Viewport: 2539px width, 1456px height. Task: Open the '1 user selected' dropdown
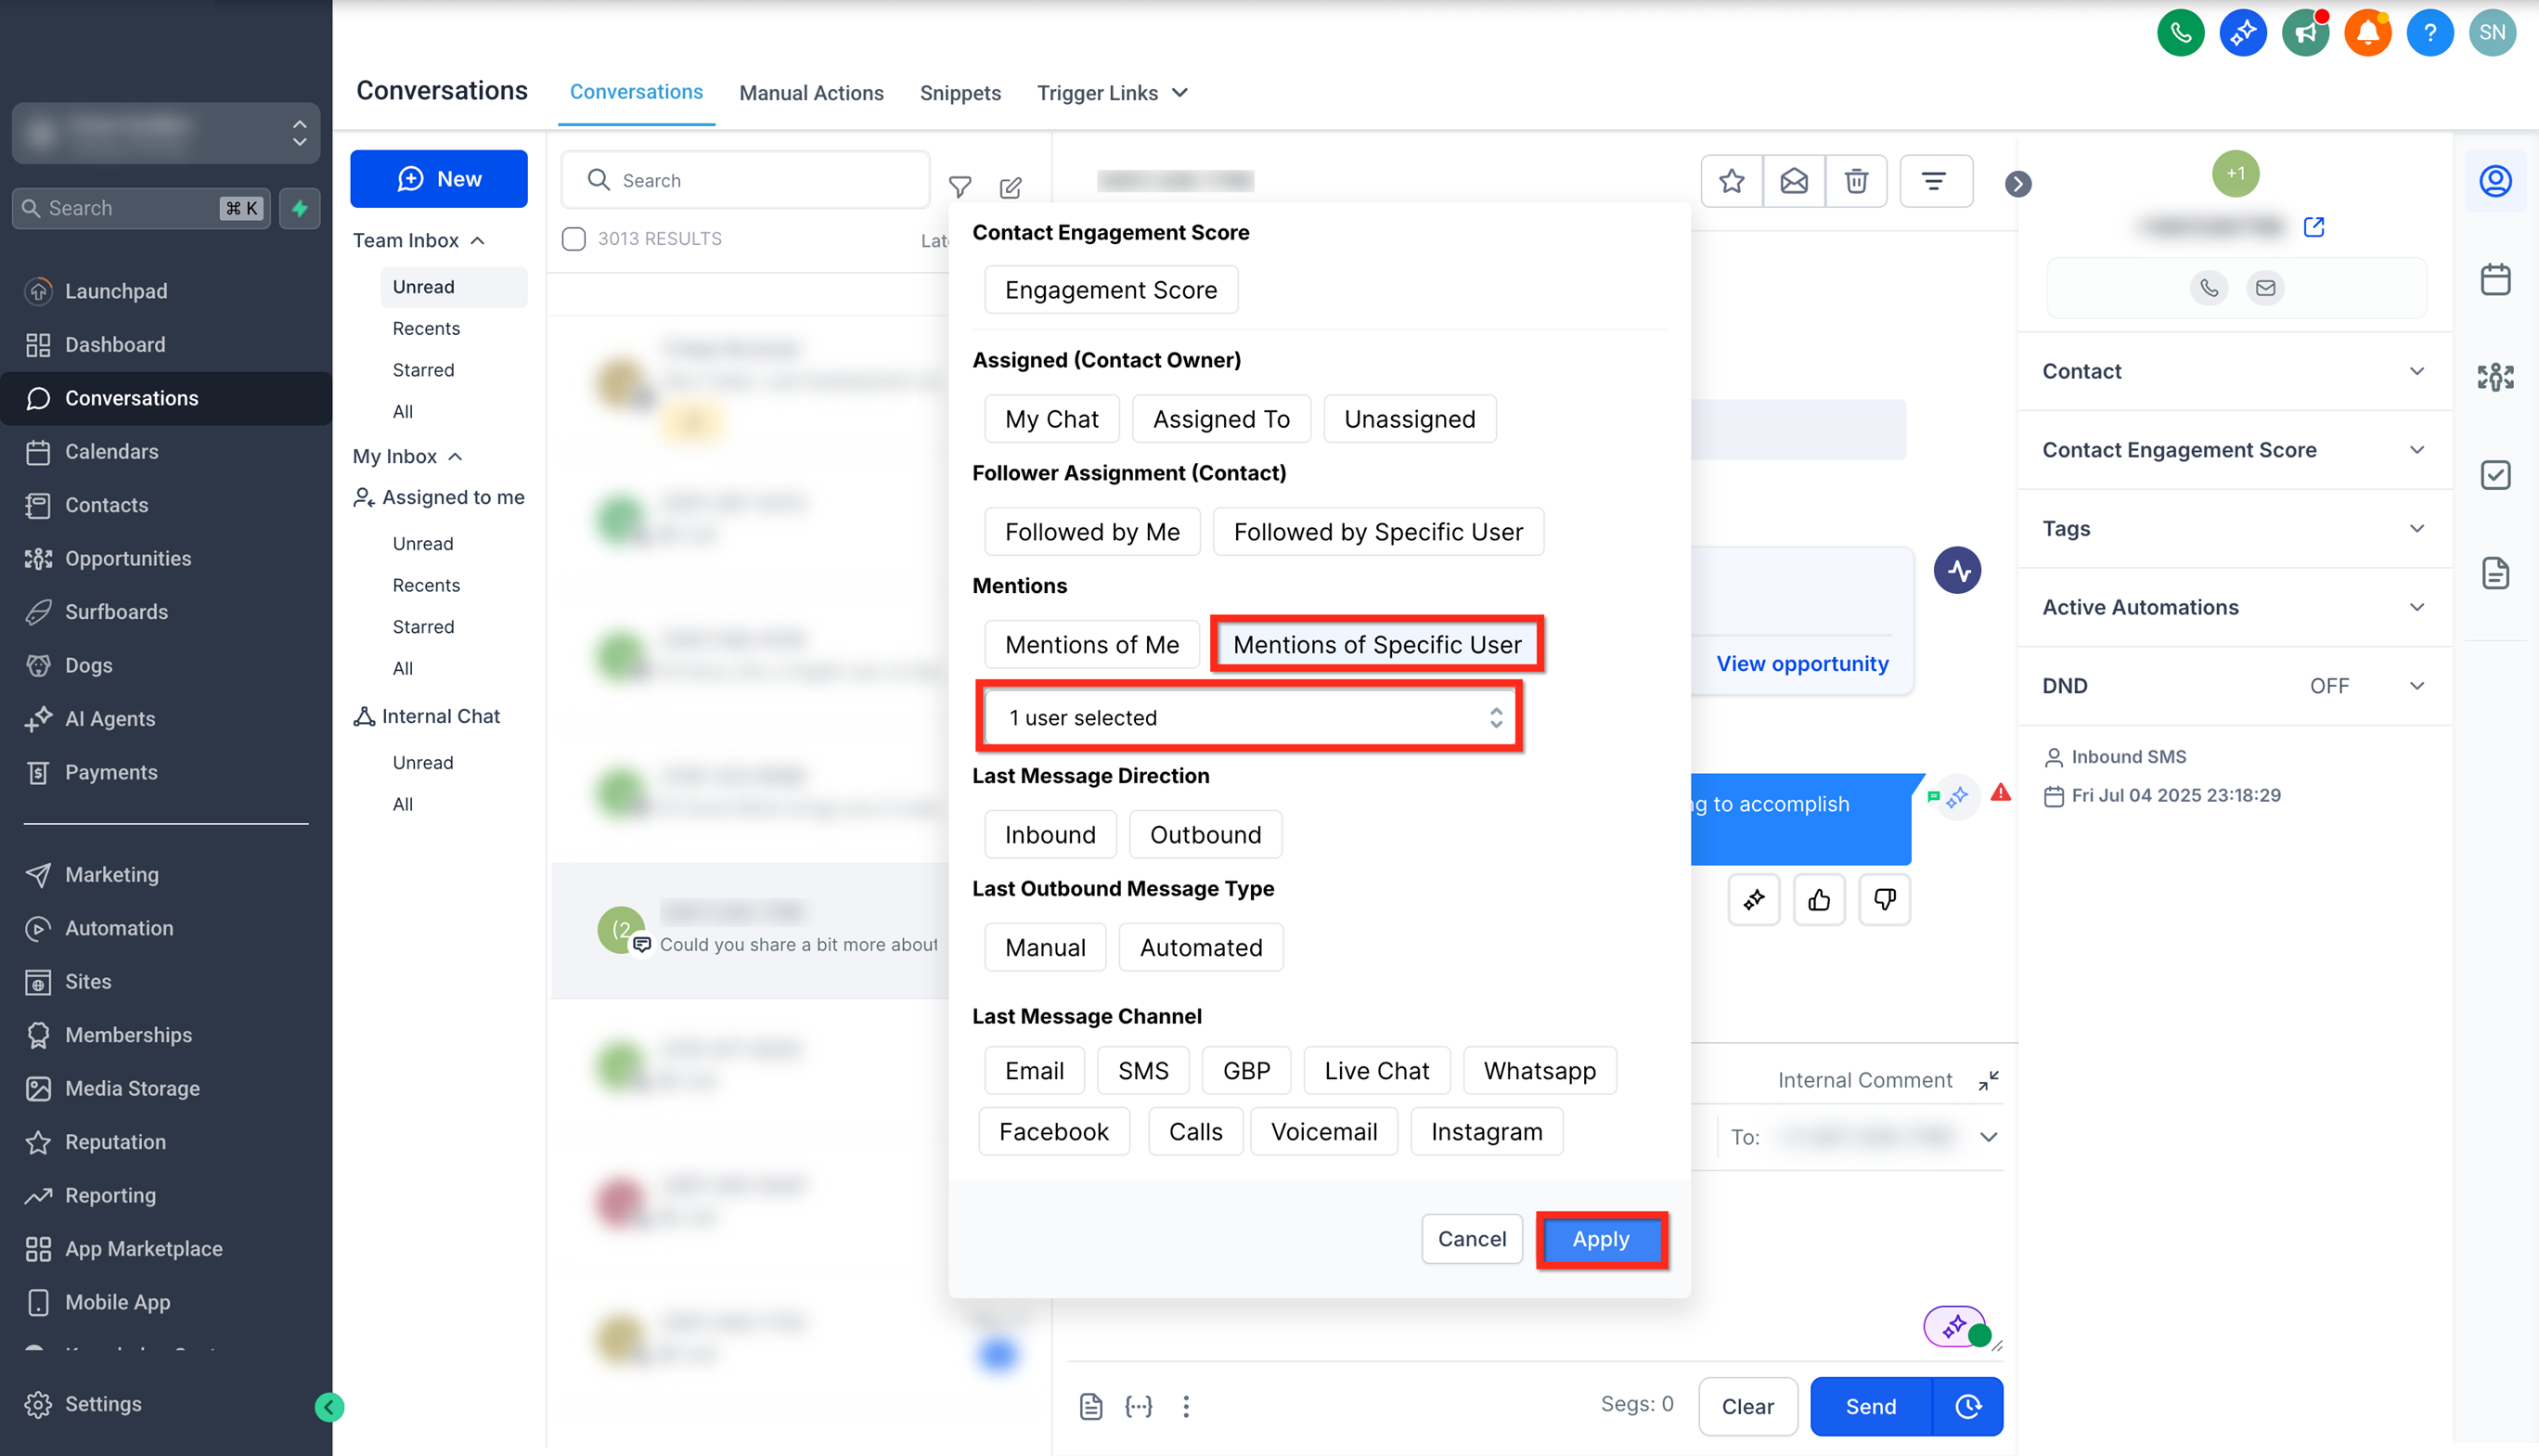[x=1249, y=717]
